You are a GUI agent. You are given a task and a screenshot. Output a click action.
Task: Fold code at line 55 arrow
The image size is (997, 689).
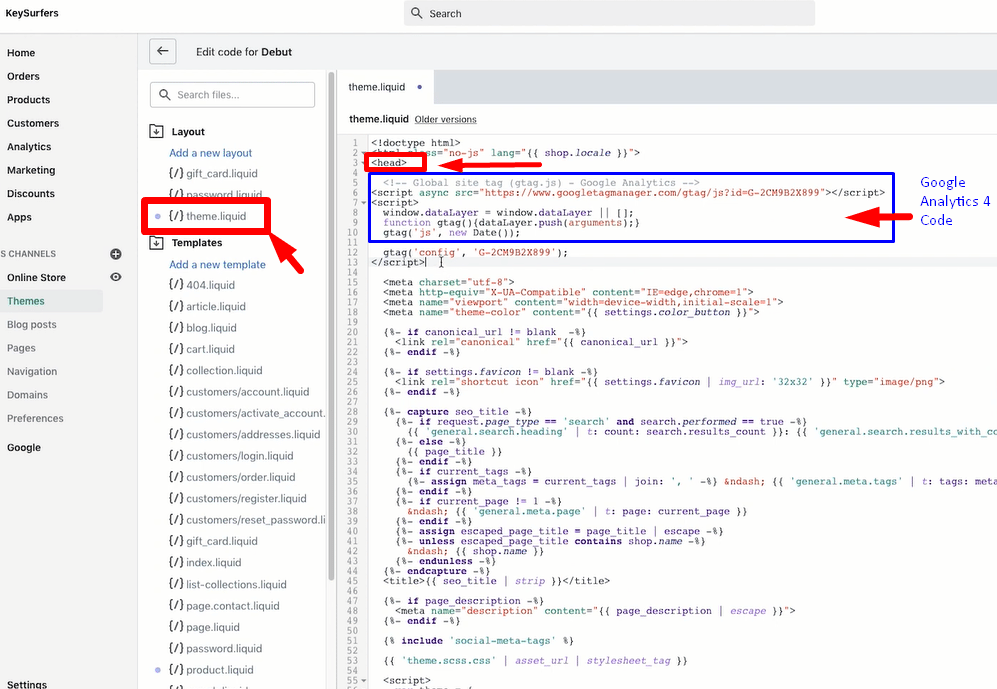[364, 681]
